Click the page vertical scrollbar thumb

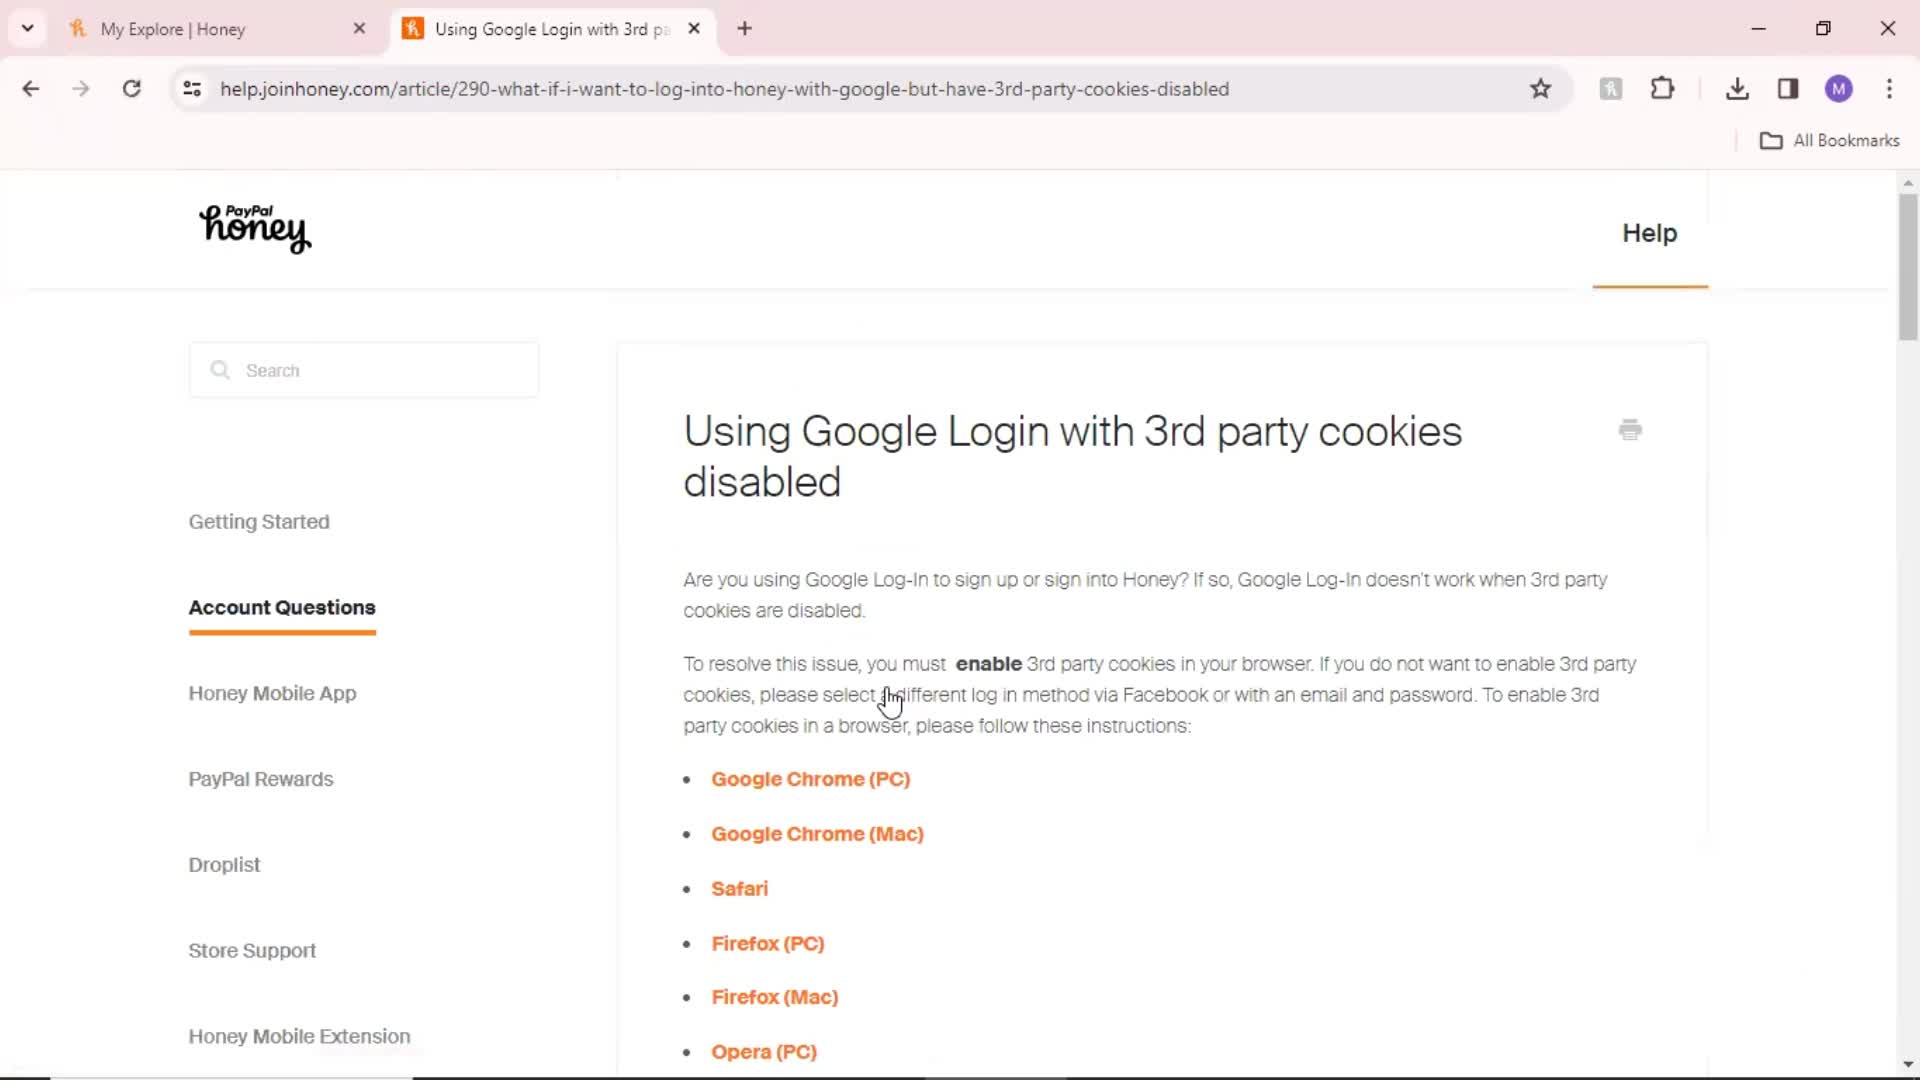pos(1908,266)
